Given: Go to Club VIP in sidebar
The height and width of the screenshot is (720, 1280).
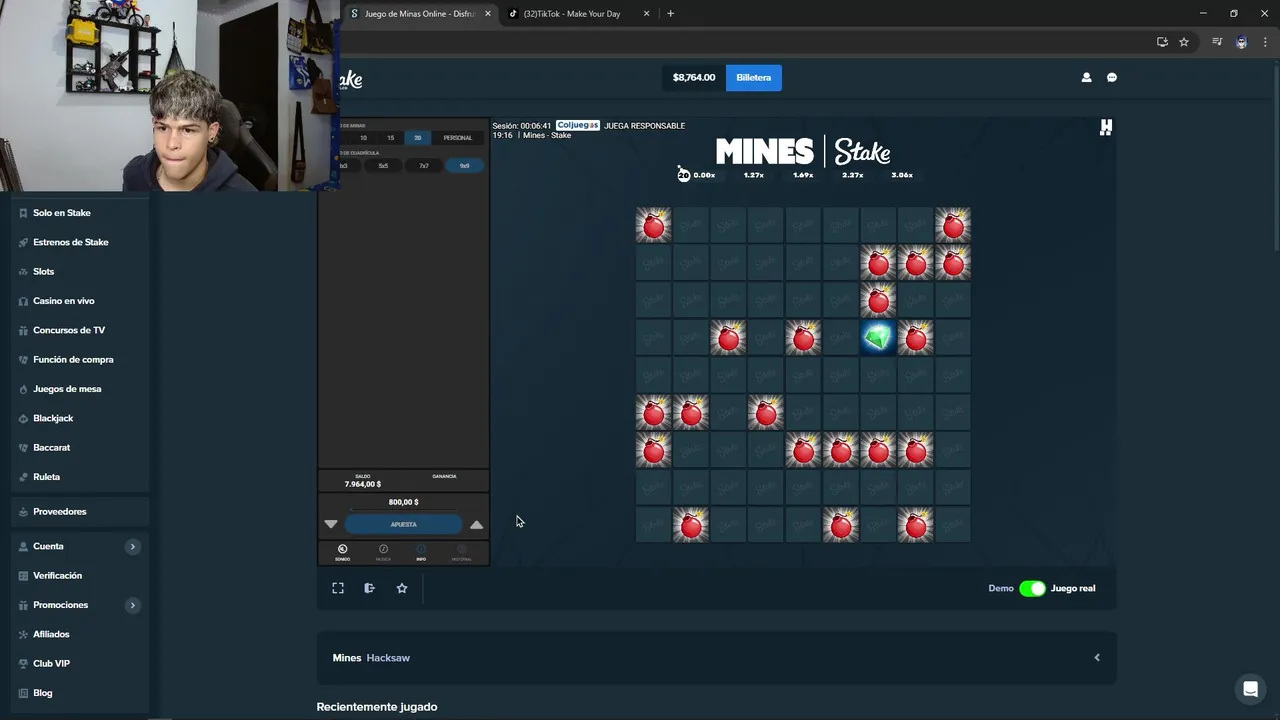Looking at the screenshot, I should [x=52, y=663].
